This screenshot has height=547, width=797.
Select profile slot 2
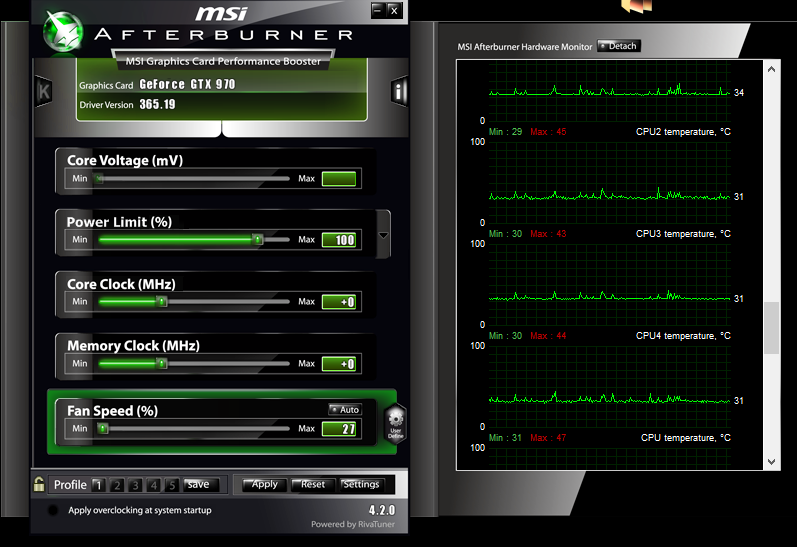coord(117,485)
